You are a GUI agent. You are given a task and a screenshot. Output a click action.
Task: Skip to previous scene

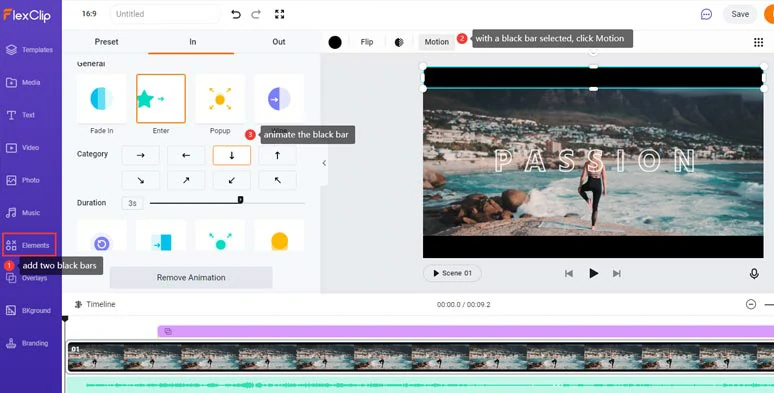point(569,273)
